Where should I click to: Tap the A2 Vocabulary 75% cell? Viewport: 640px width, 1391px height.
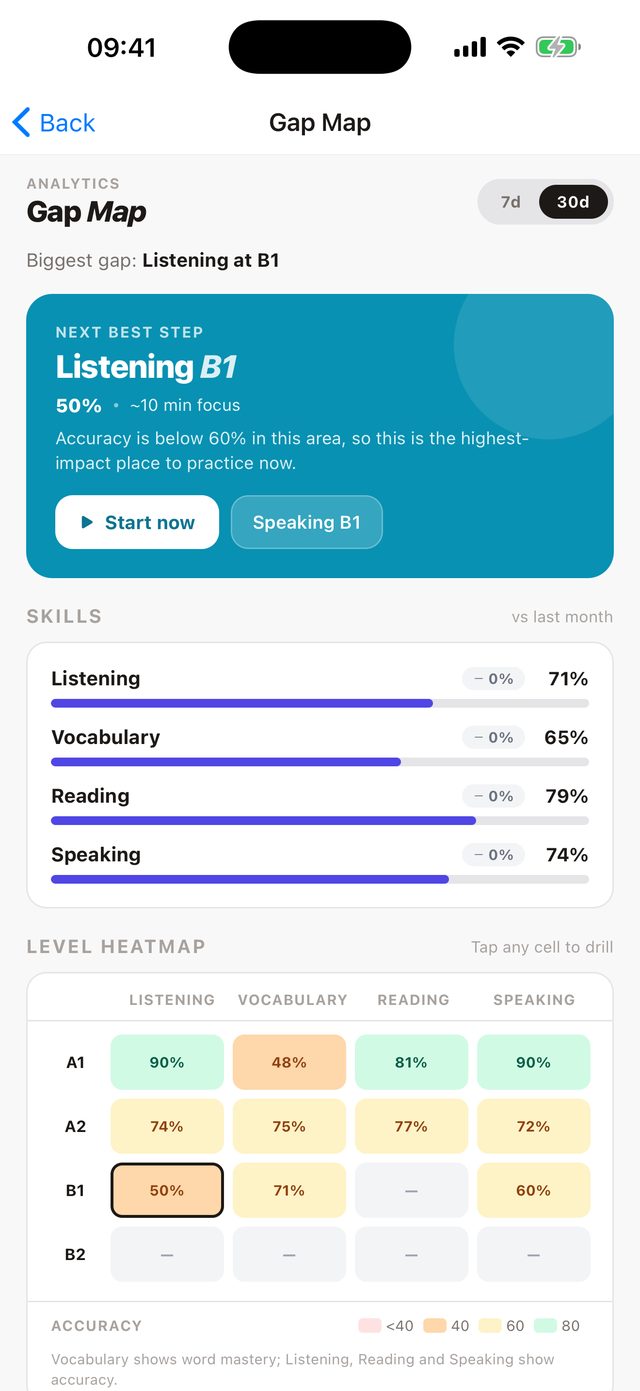coord(289,1126)
